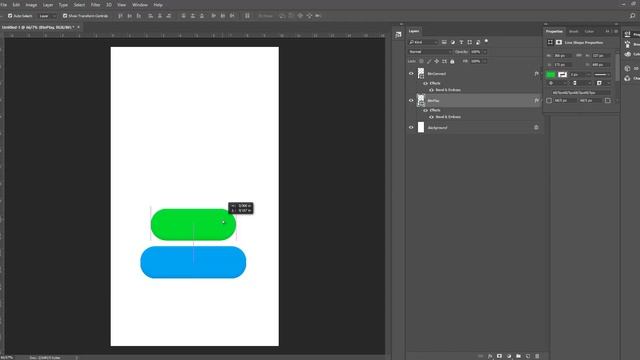This screenshot has height=360, width=640.
Task: Align vertical centers of layers
Action: 129,16
